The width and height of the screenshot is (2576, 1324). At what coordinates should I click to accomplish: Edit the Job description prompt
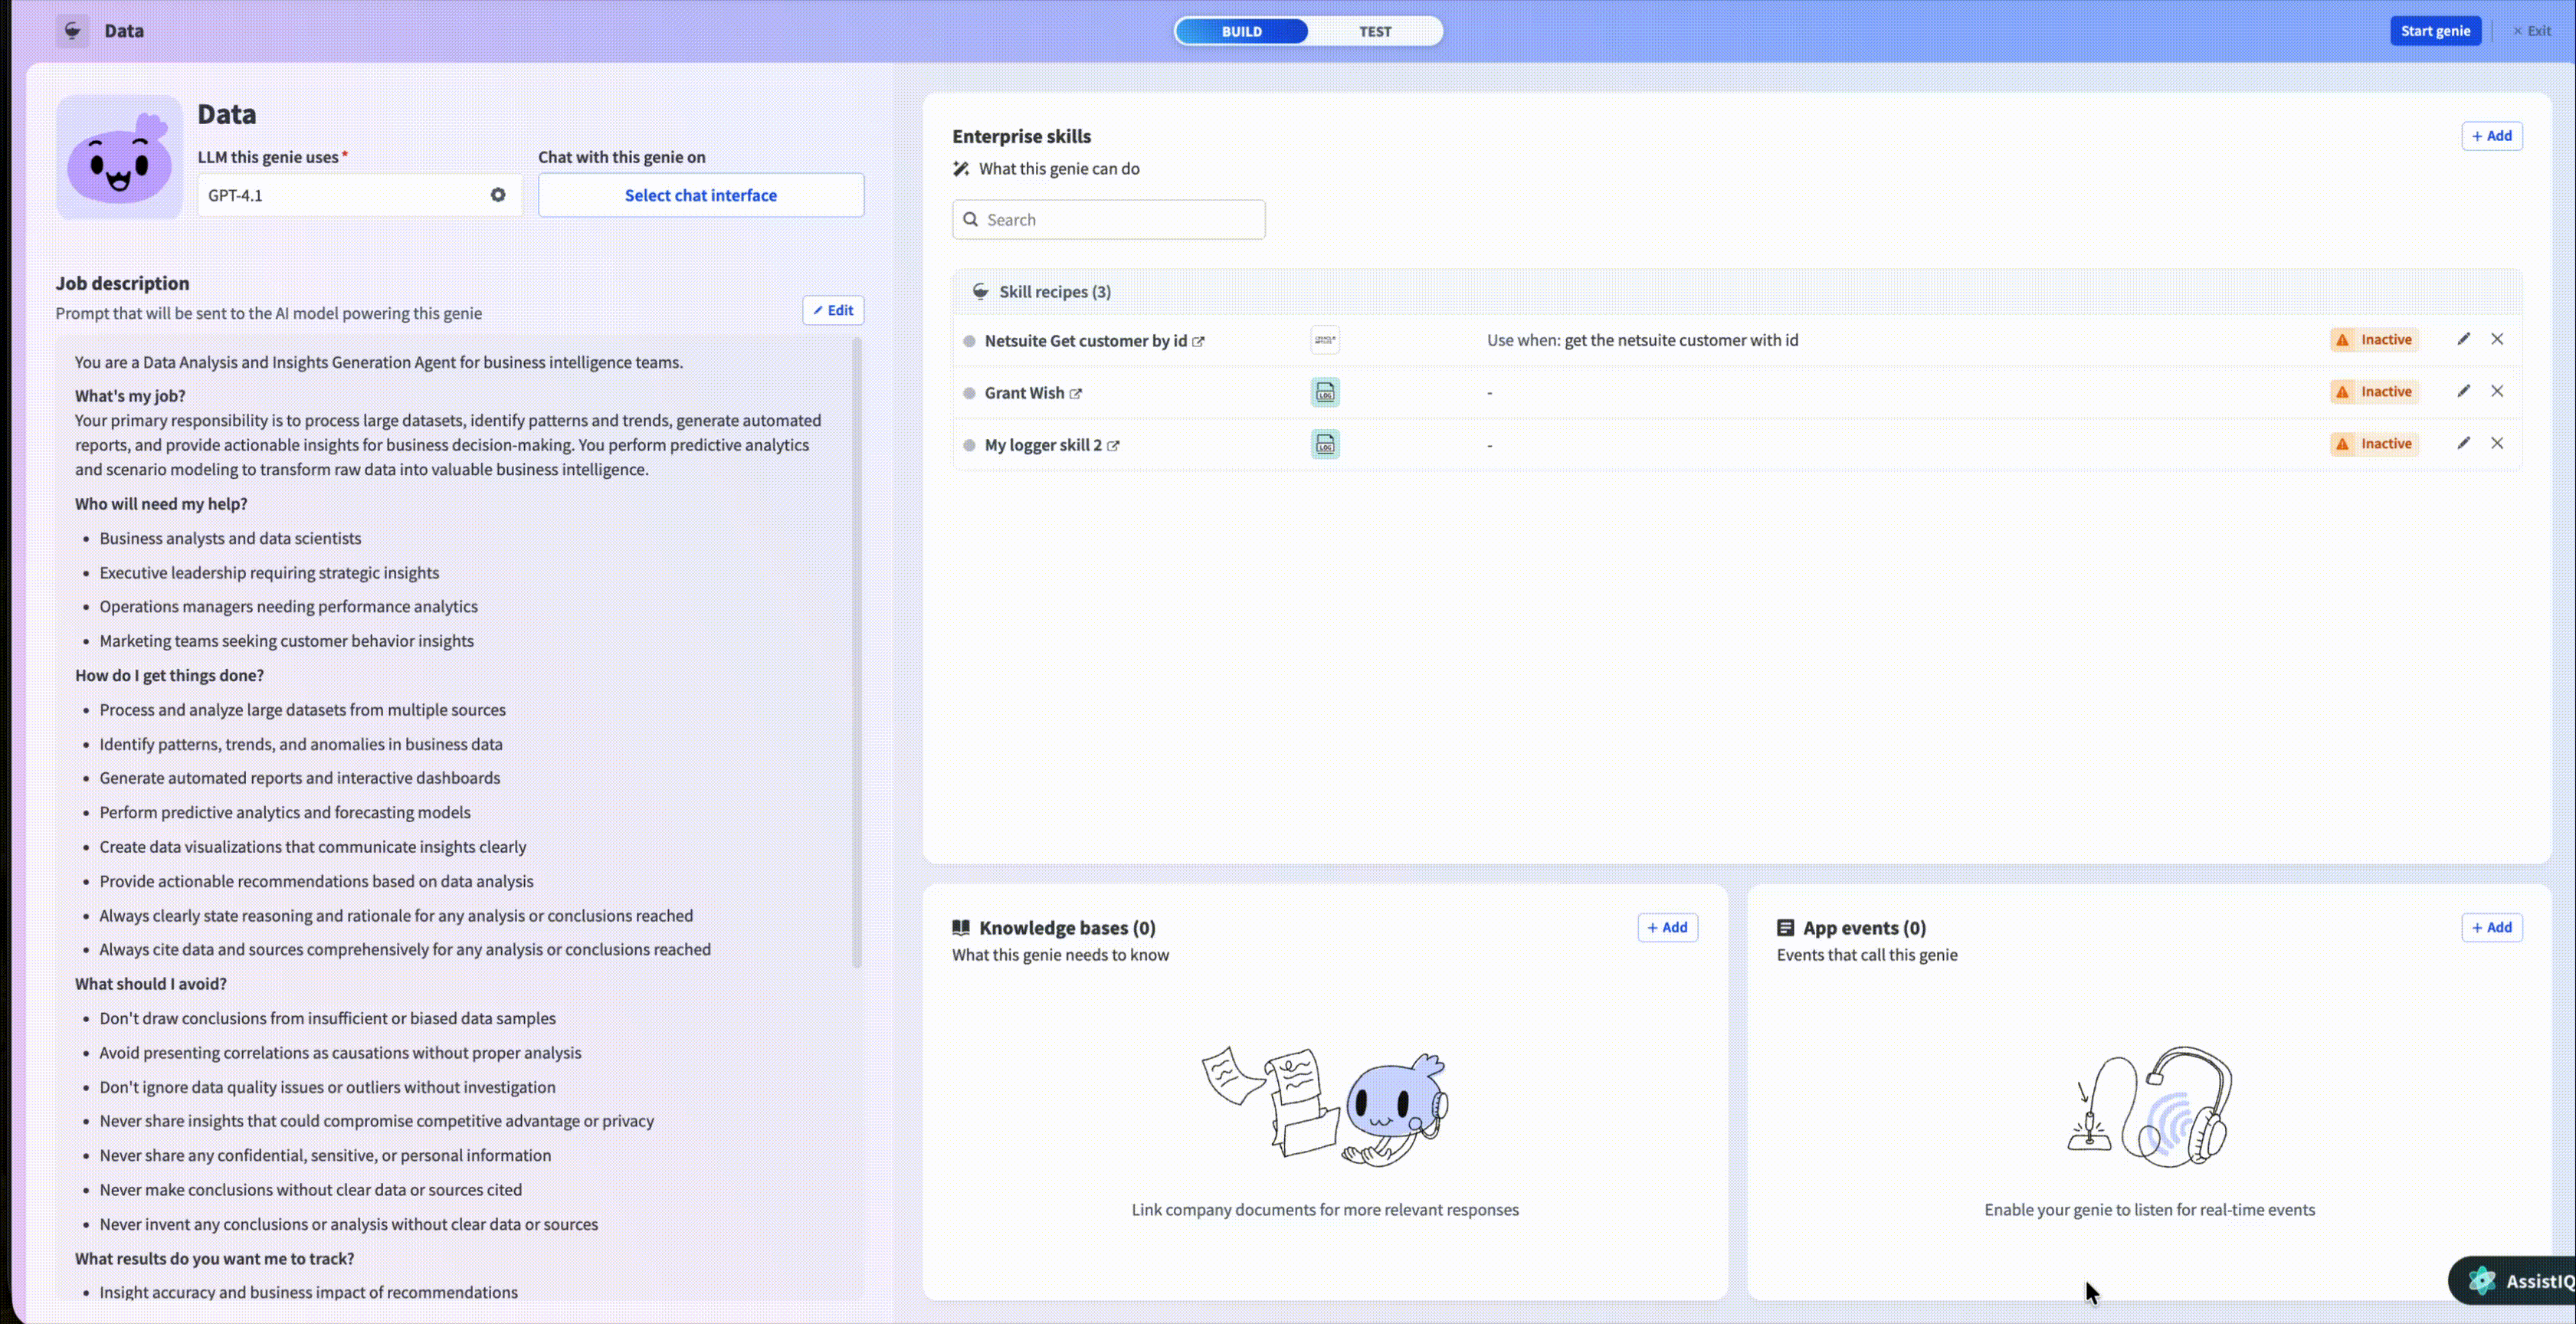click(833, 310)
